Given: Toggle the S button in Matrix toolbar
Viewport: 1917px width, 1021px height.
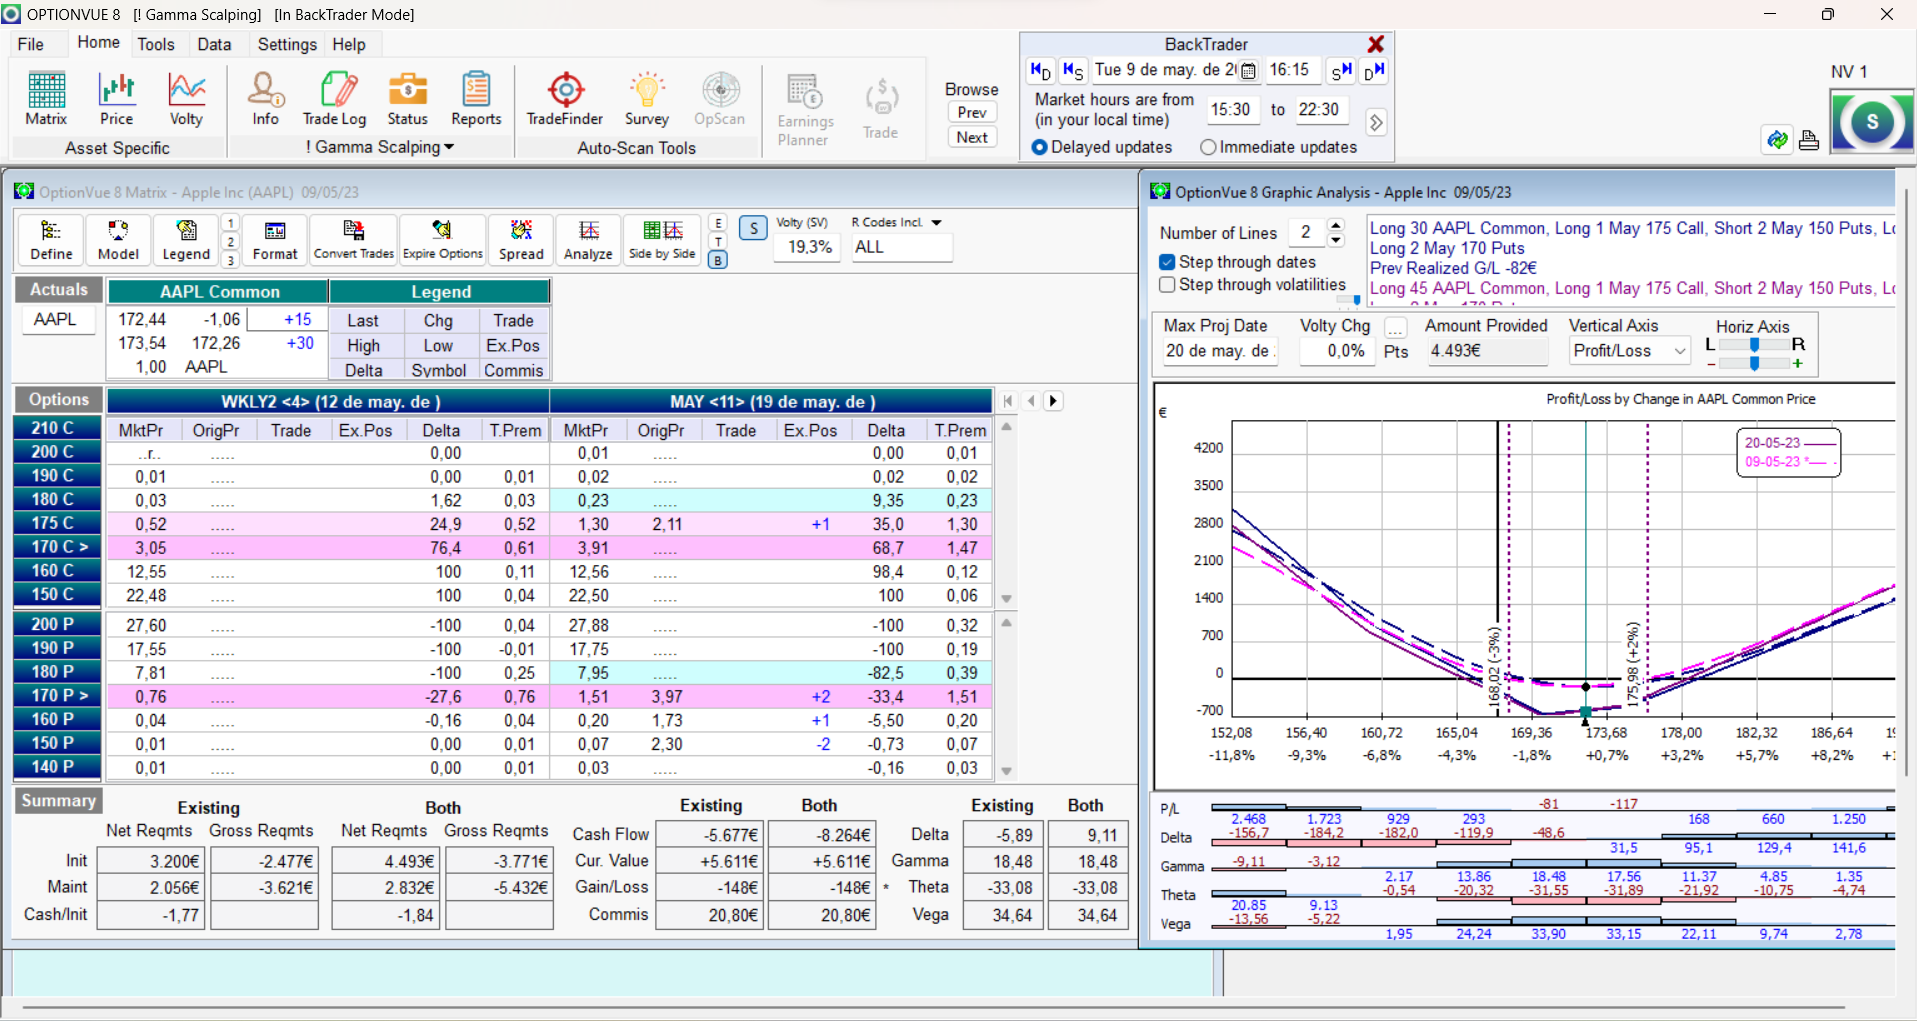Looking at the screenshot, I should [753, 228].
